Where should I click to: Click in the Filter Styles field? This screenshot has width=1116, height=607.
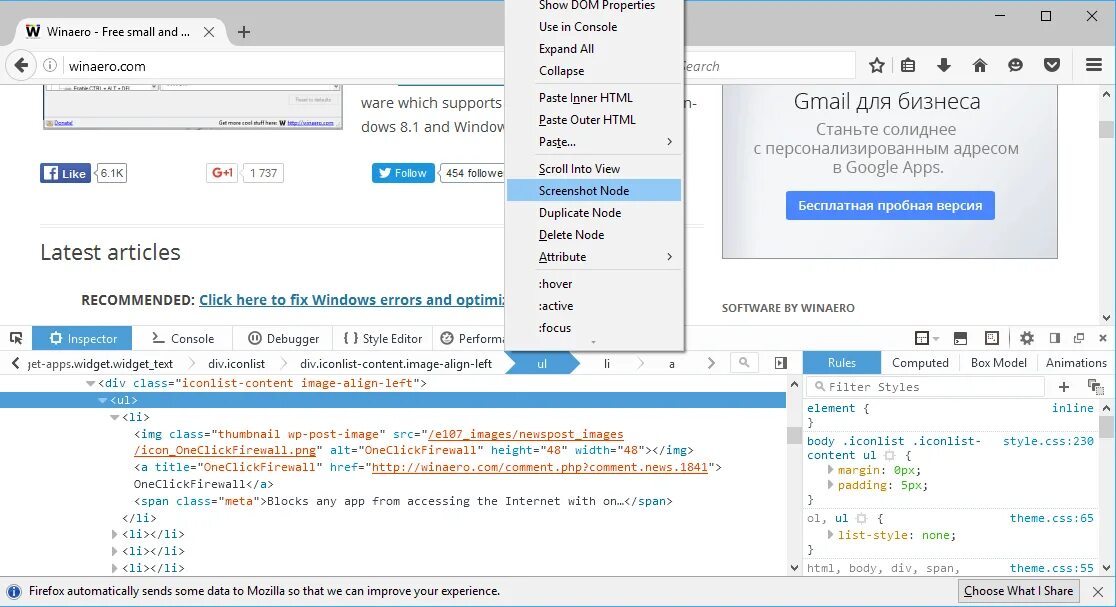925,386
